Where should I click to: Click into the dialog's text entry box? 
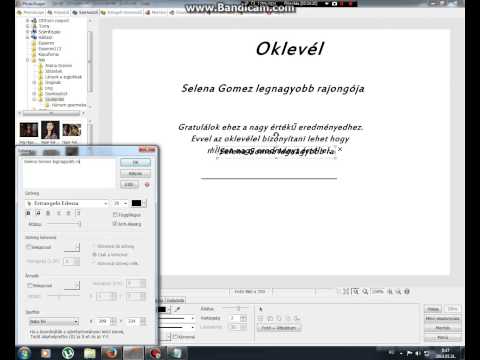point(69,173)
